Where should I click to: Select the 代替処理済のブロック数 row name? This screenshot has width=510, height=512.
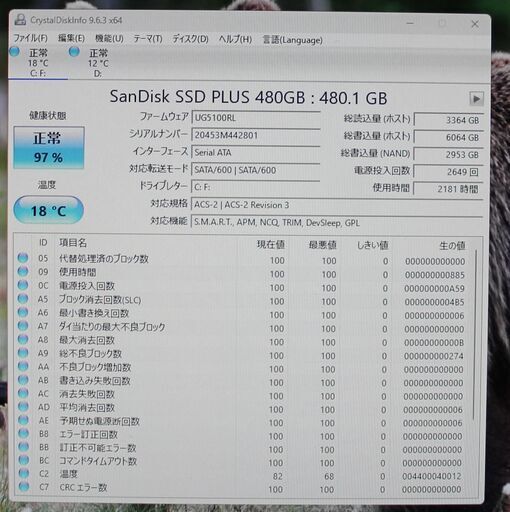click(104, 259)
